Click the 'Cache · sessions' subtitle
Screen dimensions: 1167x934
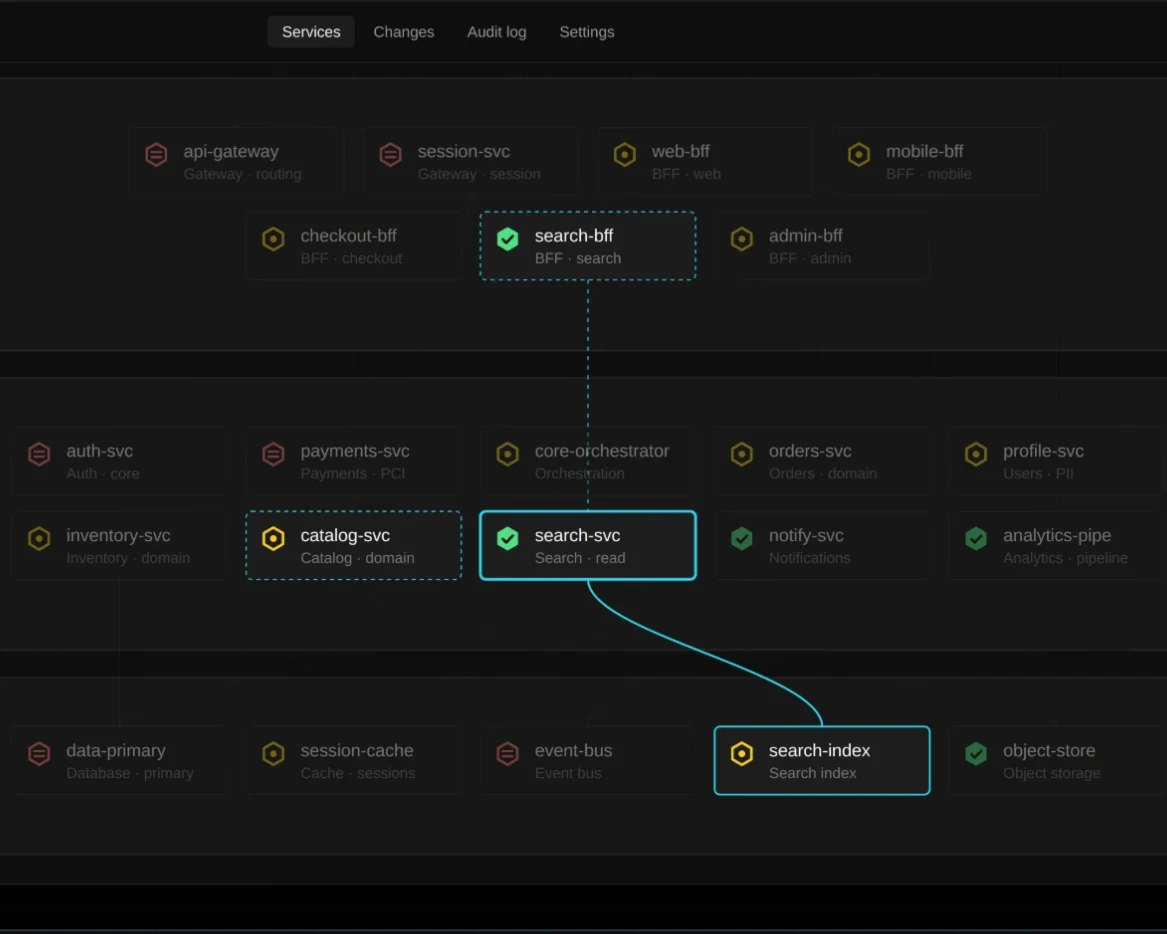(x=358, y=773)
